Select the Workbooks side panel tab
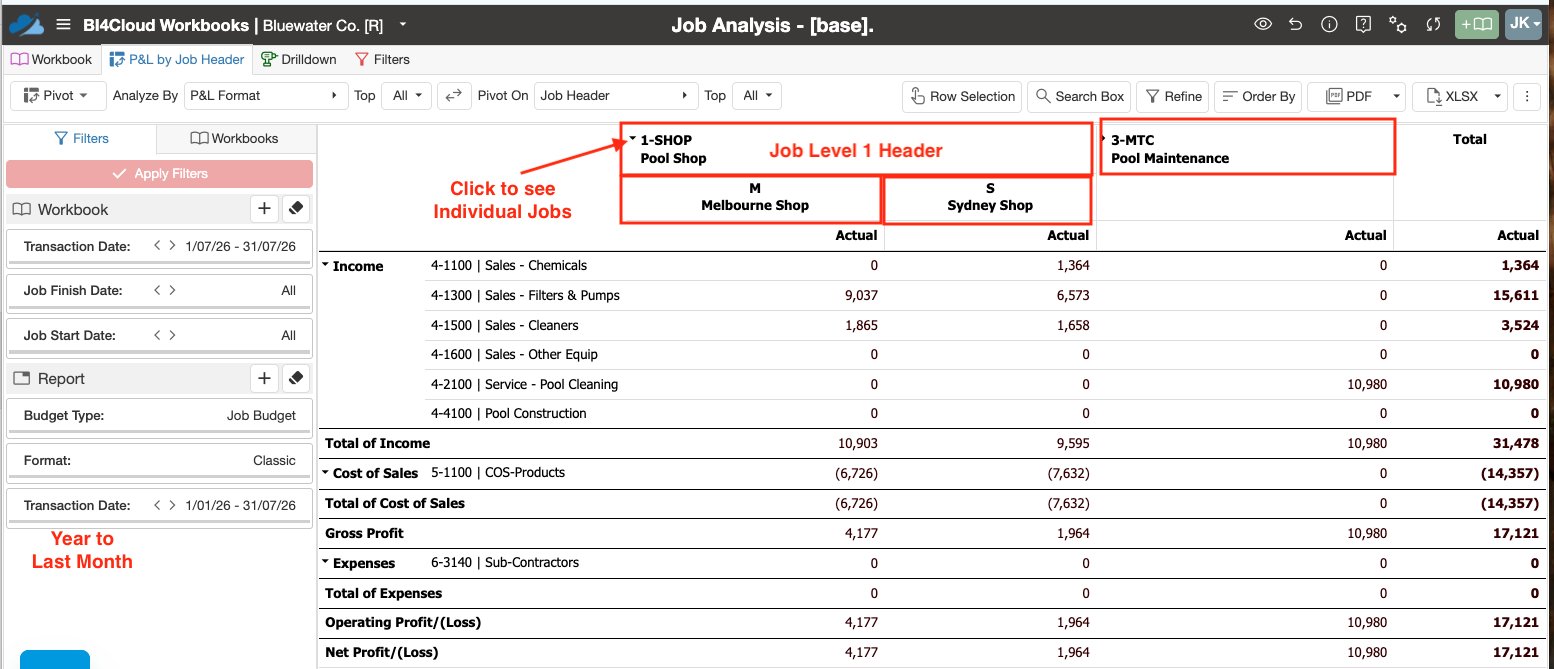Viewport: 1554px width, 669px height. pos(235,138)
